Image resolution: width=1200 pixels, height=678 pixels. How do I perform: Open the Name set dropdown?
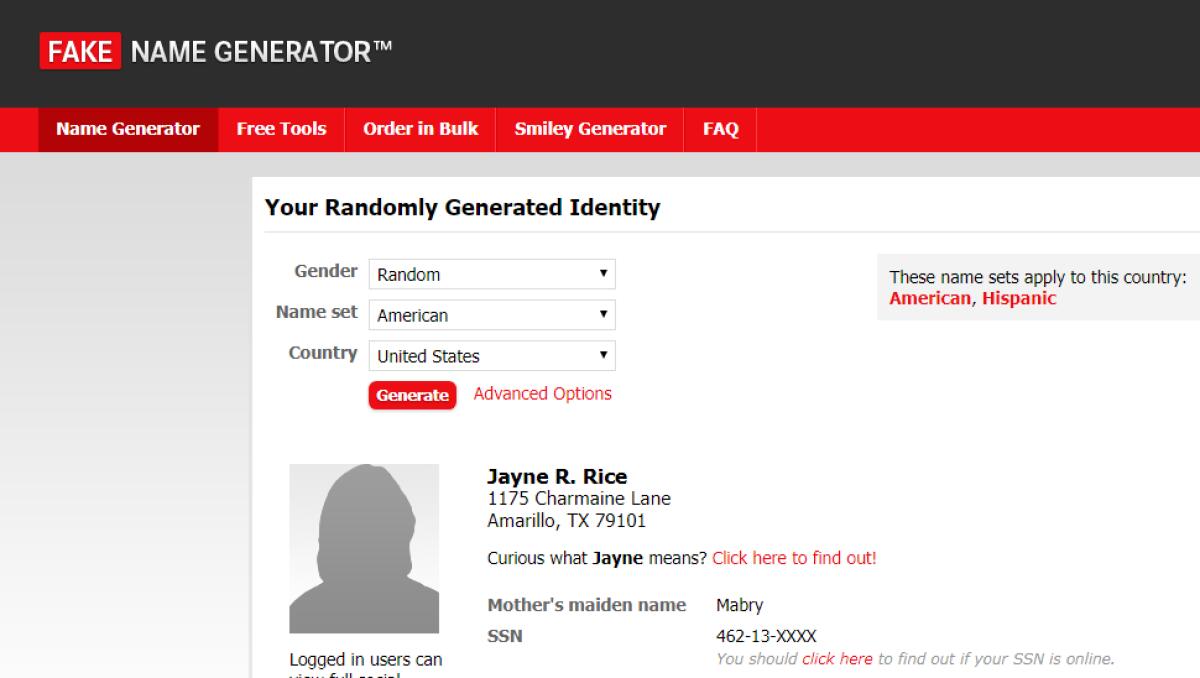tap(490, 314)
